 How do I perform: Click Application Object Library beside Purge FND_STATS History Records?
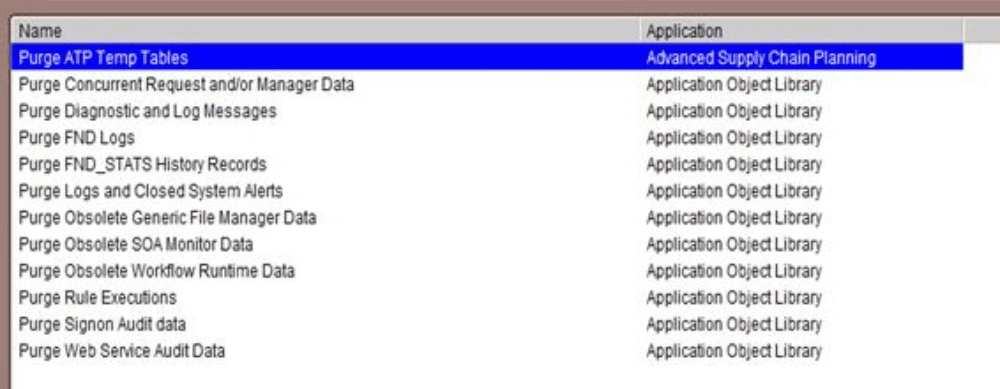click(734, 165)
